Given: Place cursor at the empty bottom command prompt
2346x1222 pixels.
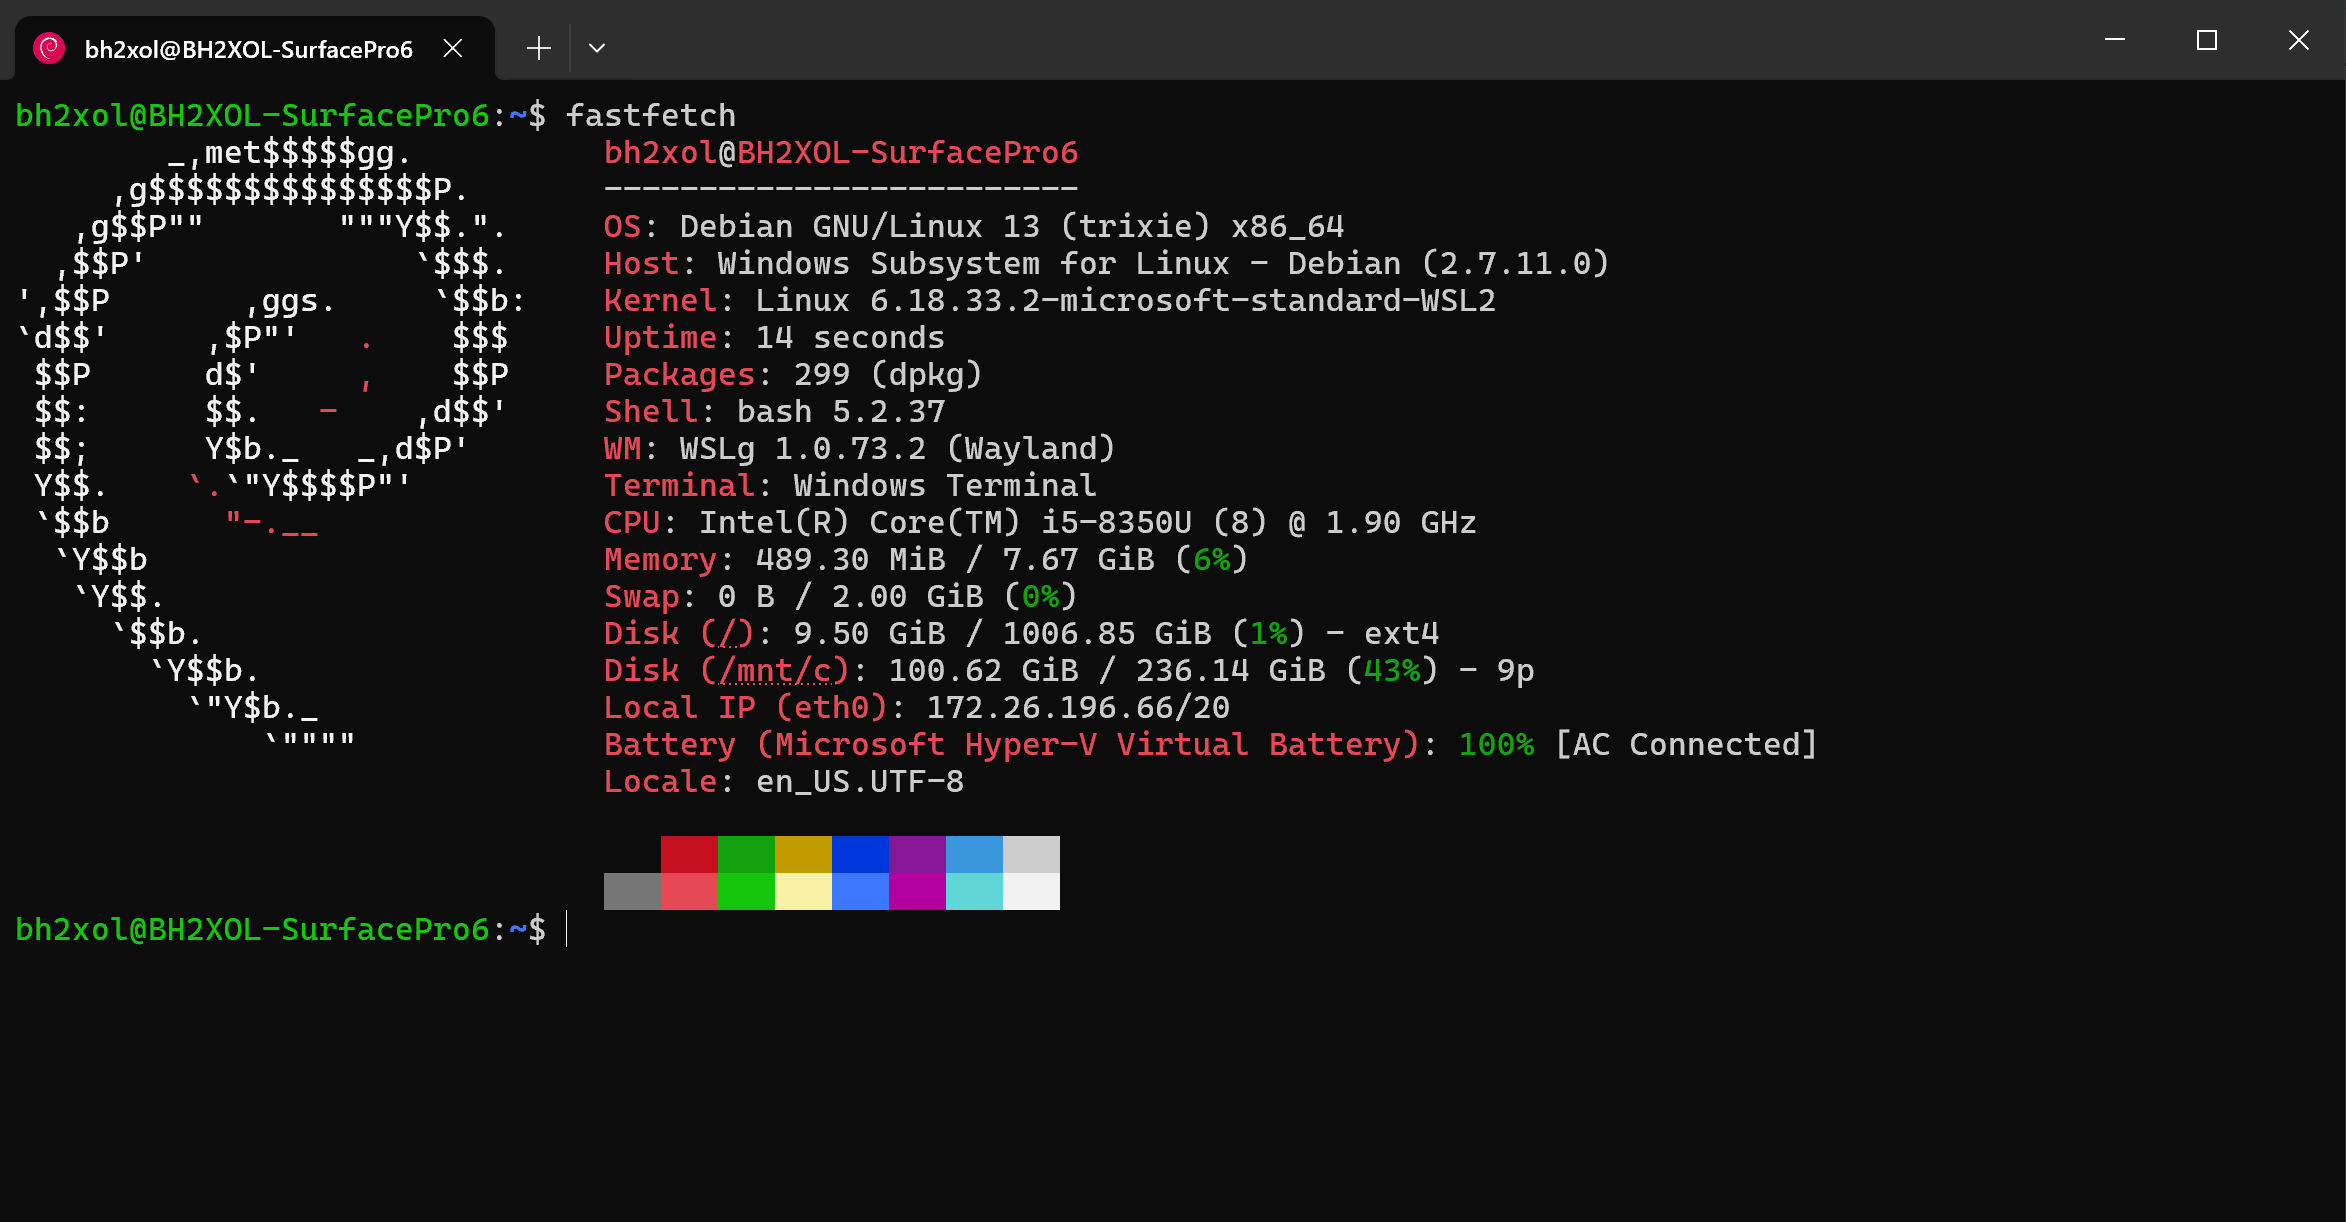Looking at the screenshot, I should pos(567,929).
